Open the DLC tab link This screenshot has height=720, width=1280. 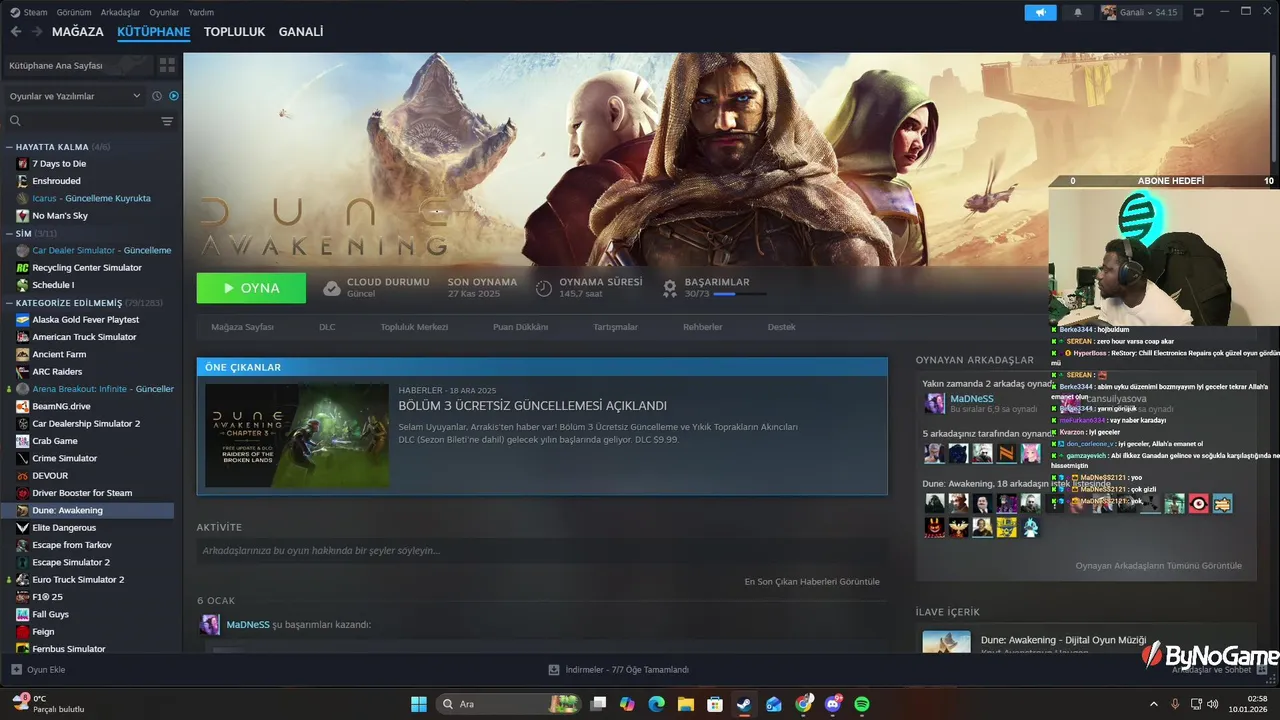[x=327, y=327]
